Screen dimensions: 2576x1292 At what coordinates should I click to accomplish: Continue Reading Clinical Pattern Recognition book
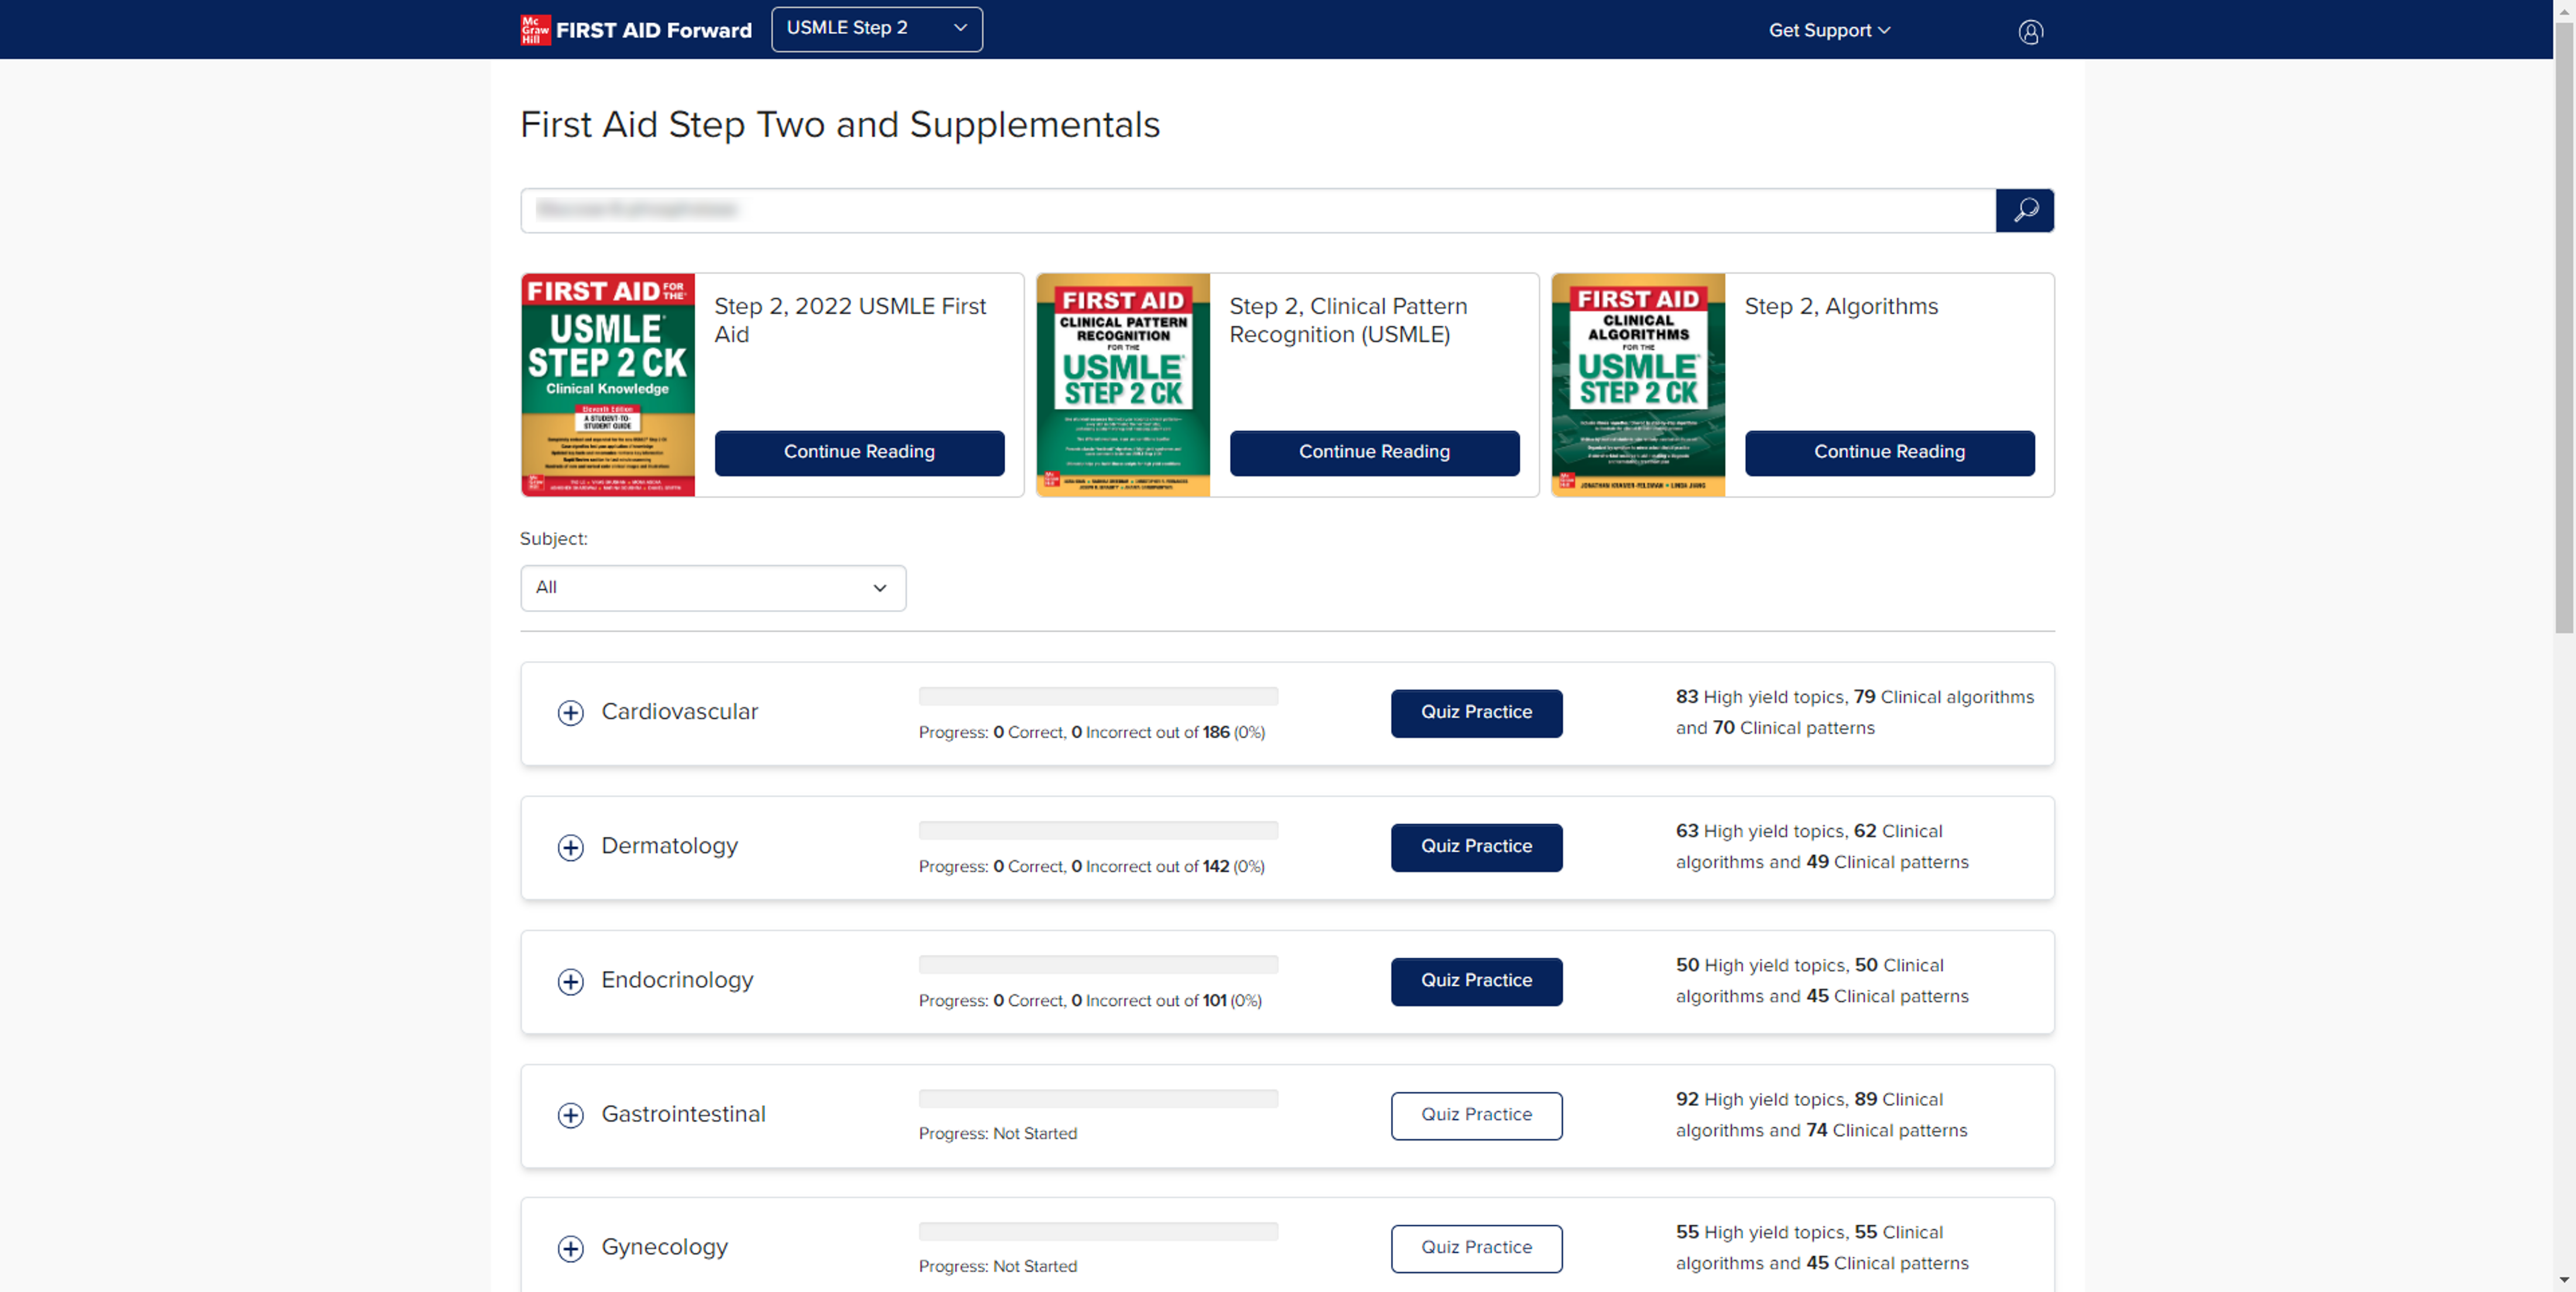point(1373,452)
